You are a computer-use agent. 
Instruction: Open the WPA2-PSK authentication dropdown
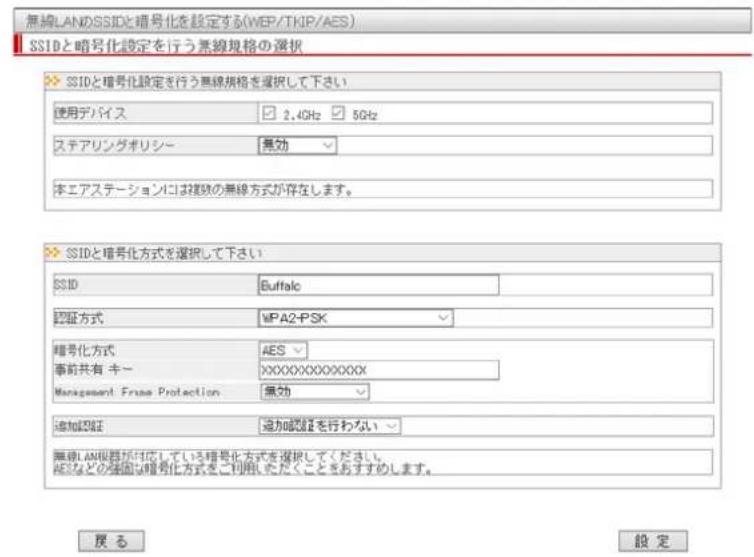pos(356,318)
